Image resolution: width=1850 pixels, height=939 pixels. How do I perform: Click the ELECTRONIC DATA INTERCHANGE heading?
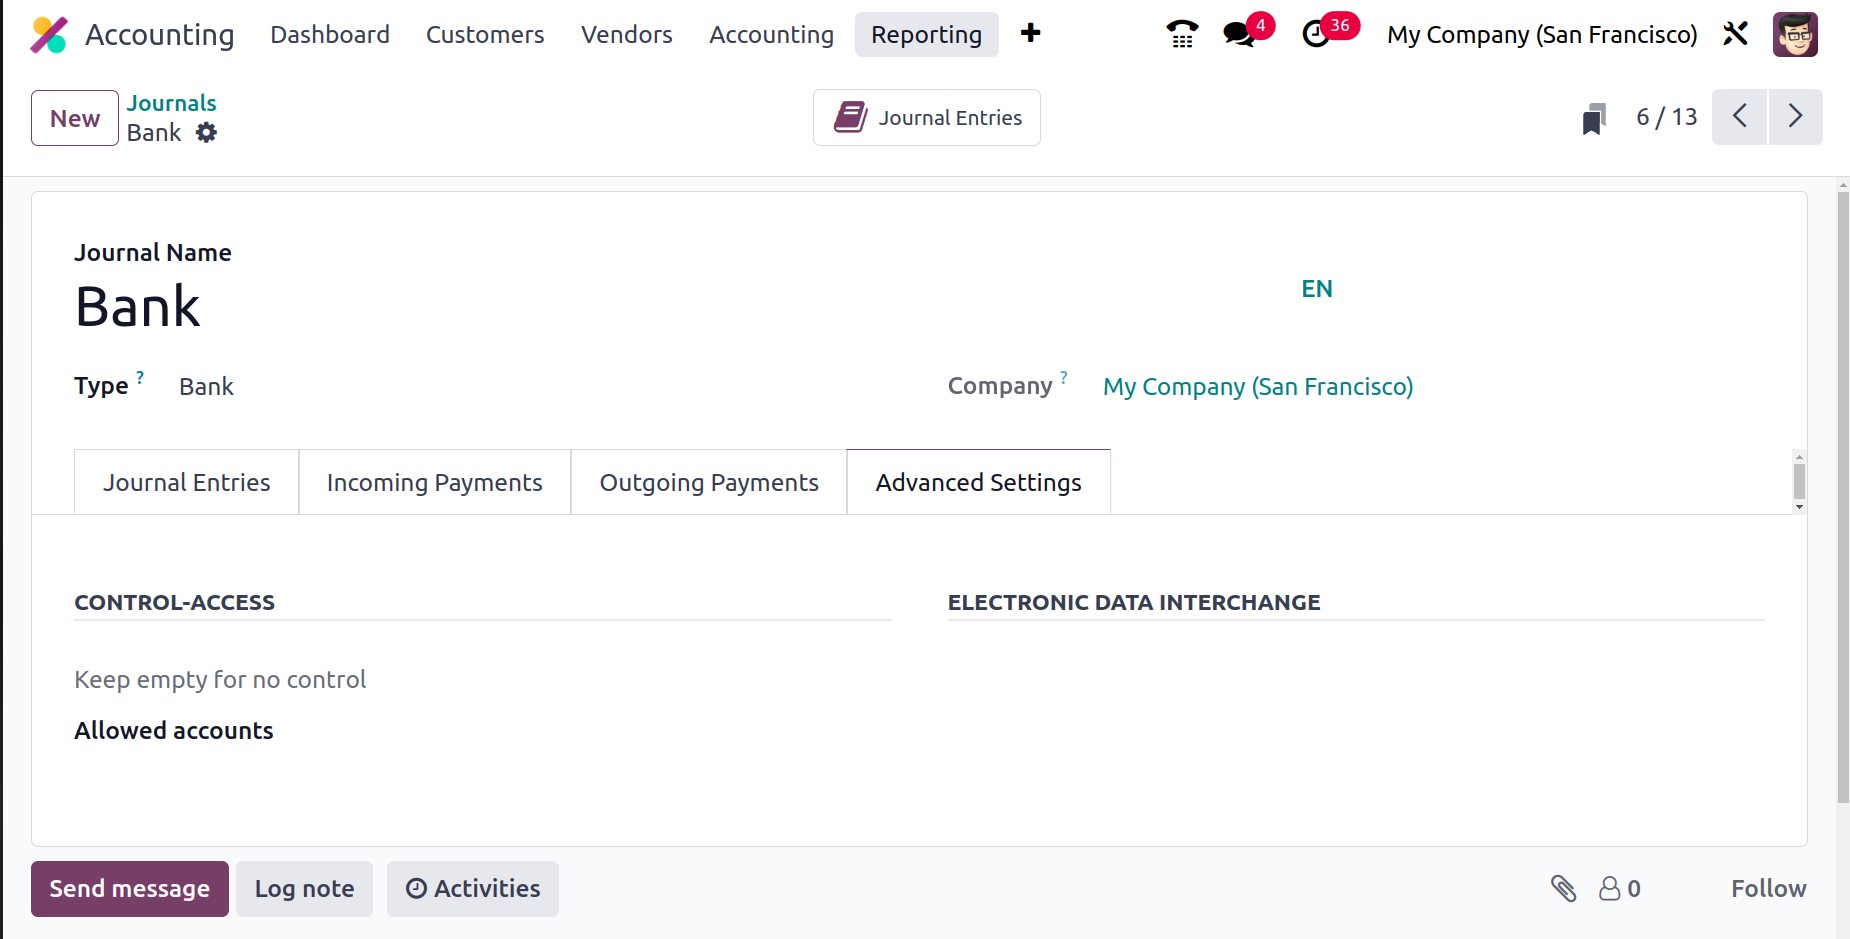[1134, 602]
